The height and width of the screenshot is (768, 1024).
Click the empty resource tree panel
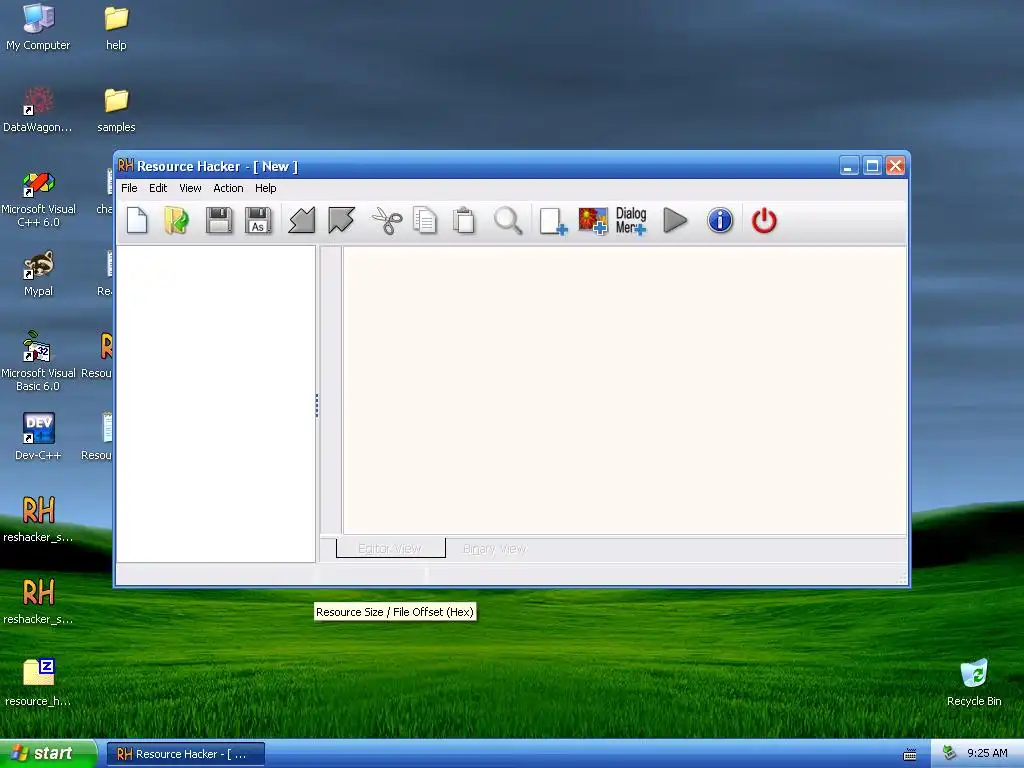coord(216,404)
